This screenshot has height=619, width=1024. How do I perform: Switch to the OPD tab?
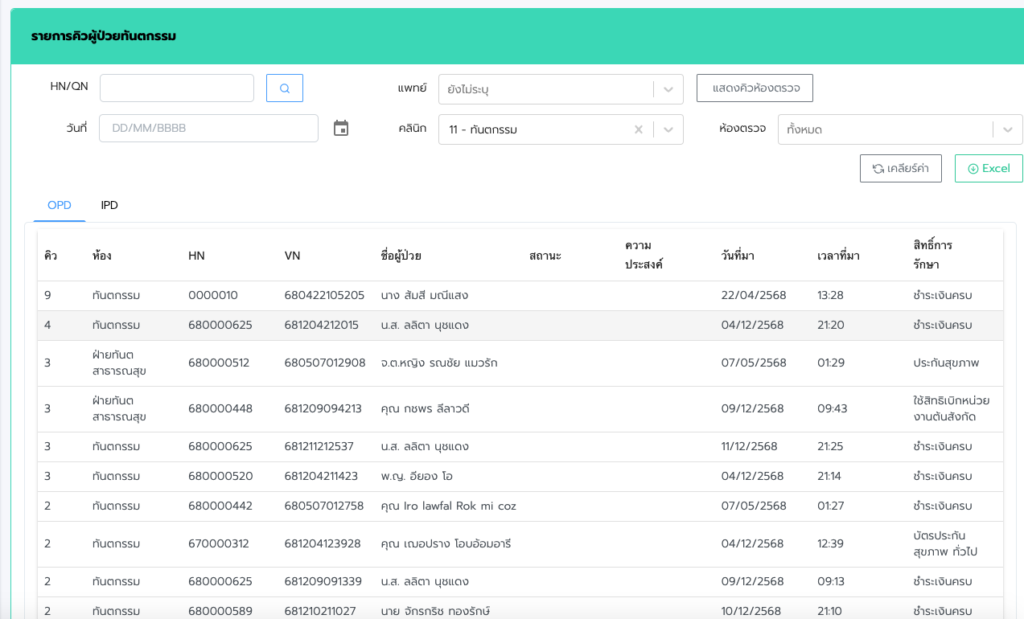(59, 205)
